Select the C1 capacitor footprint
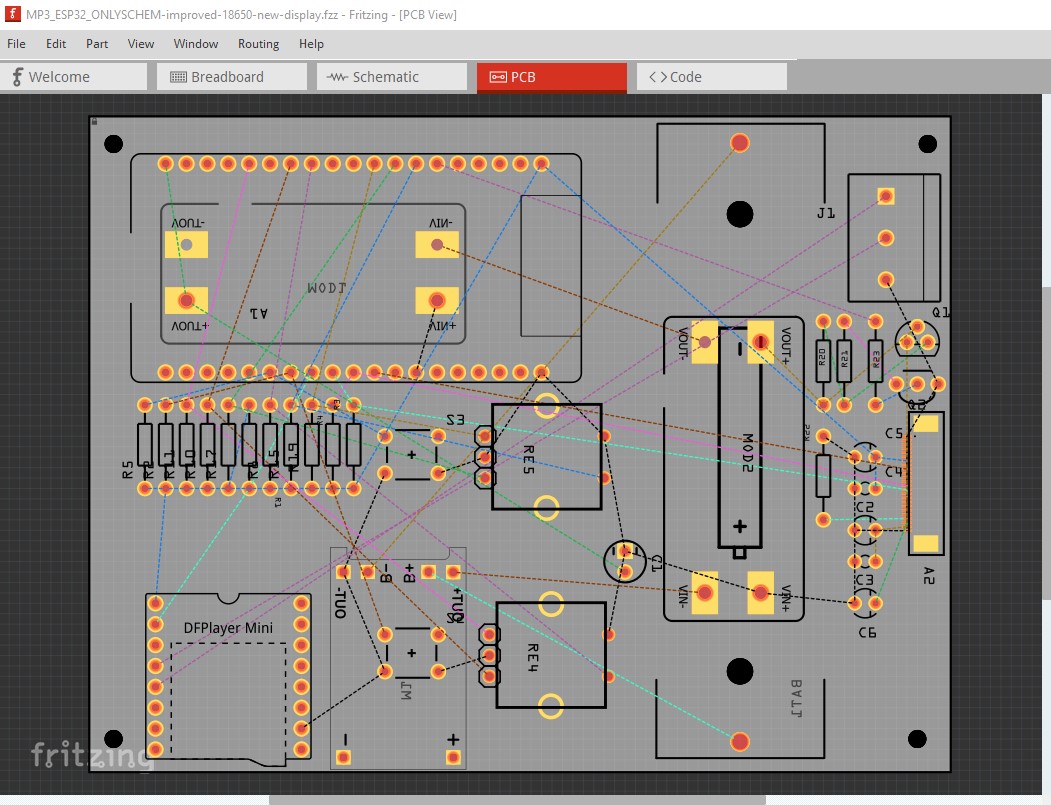The width and height of the screenshot is (1051, 805). point(625,561)
